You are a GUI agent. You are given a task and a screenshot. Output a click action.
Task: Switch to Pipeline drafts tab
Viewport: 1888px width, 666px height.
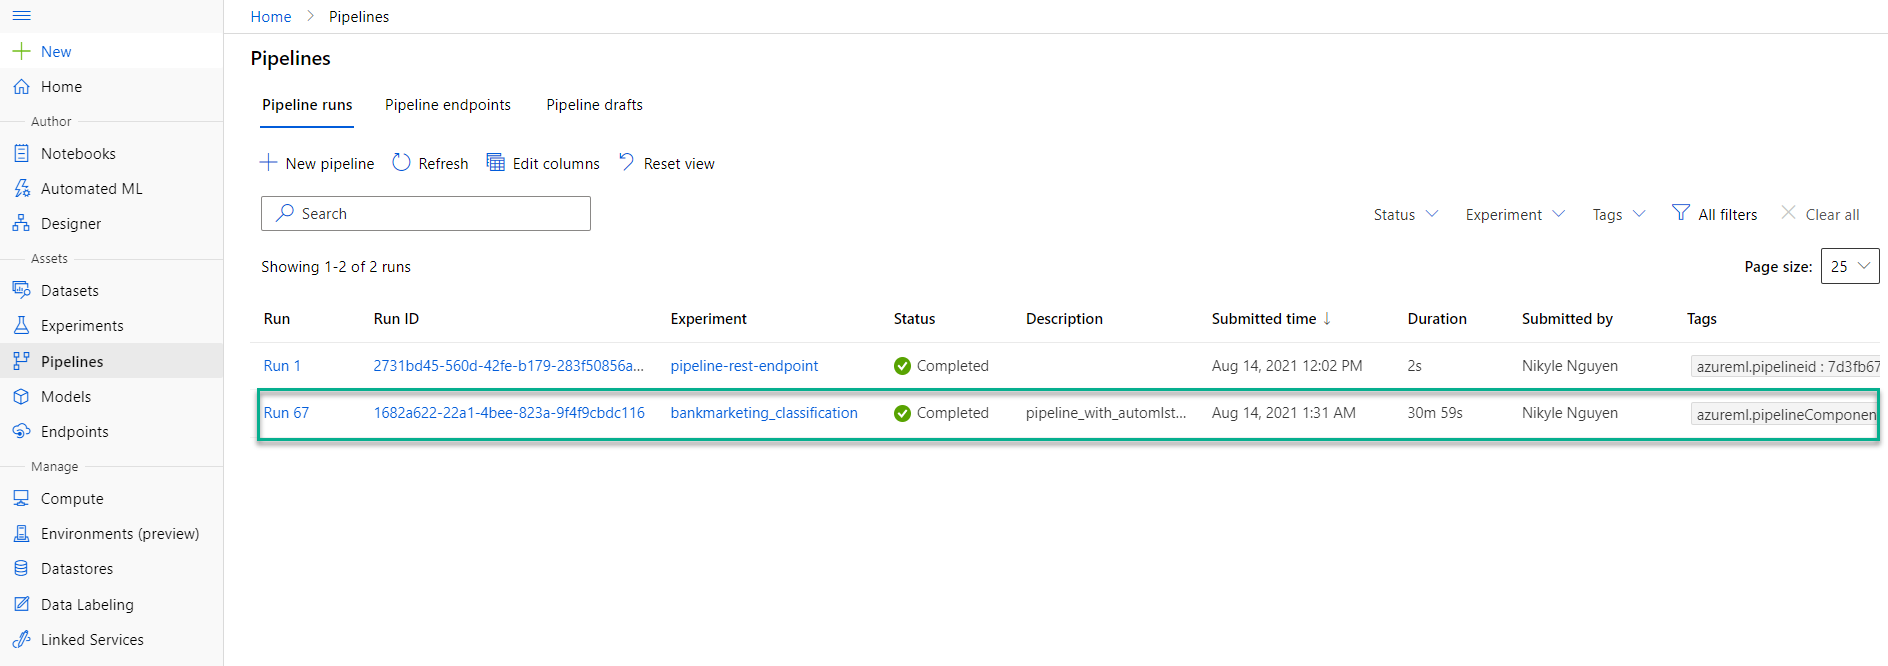(x=594, y=105)
